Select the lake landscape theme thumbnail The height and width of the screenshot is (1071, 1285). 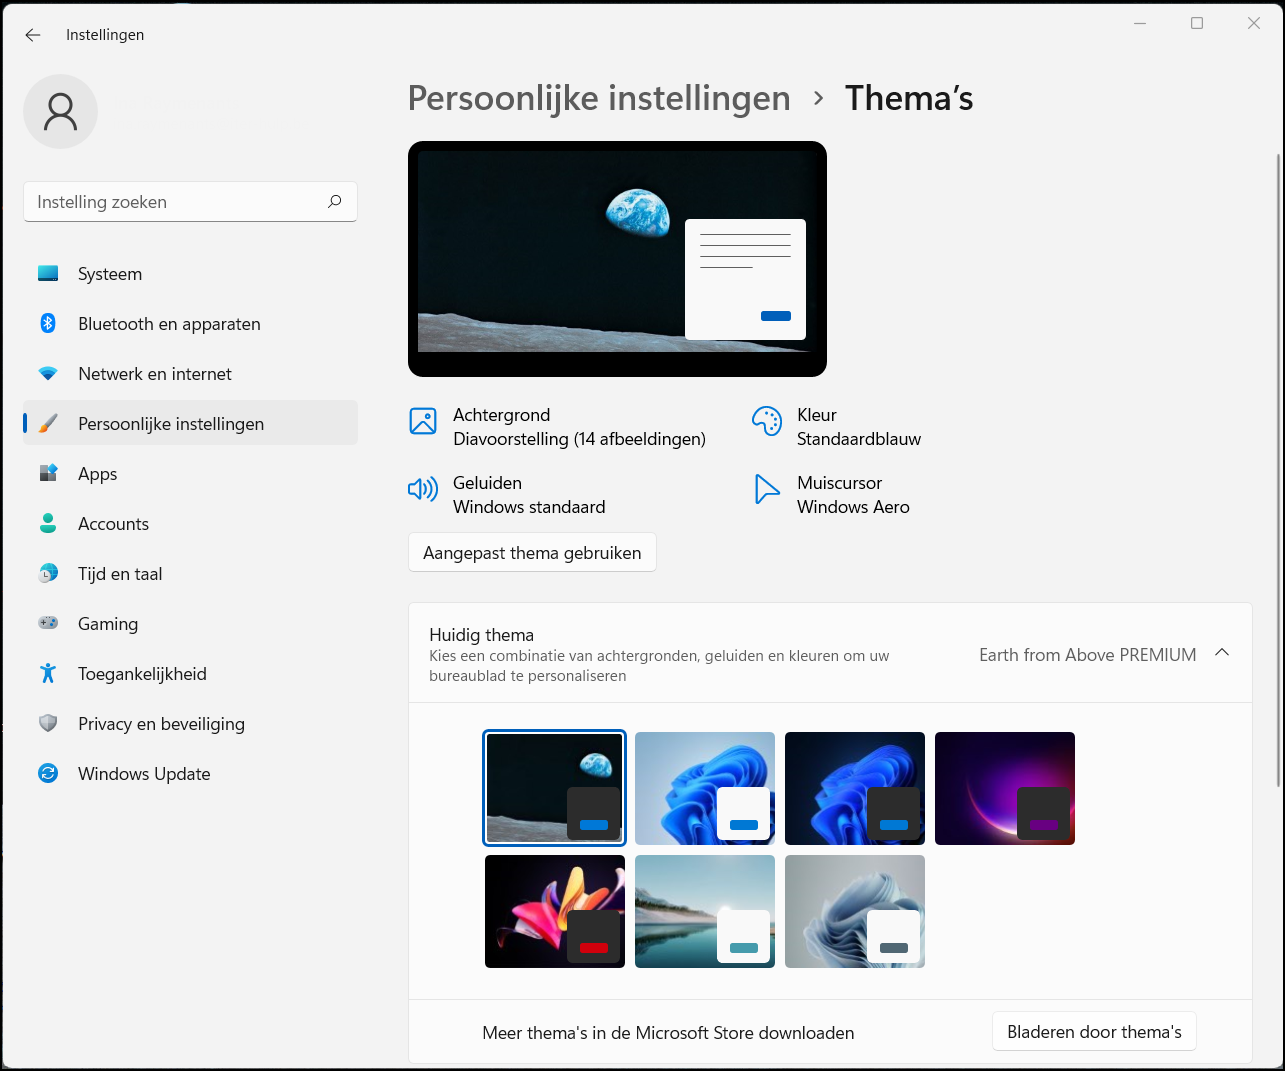pos(705,911)
